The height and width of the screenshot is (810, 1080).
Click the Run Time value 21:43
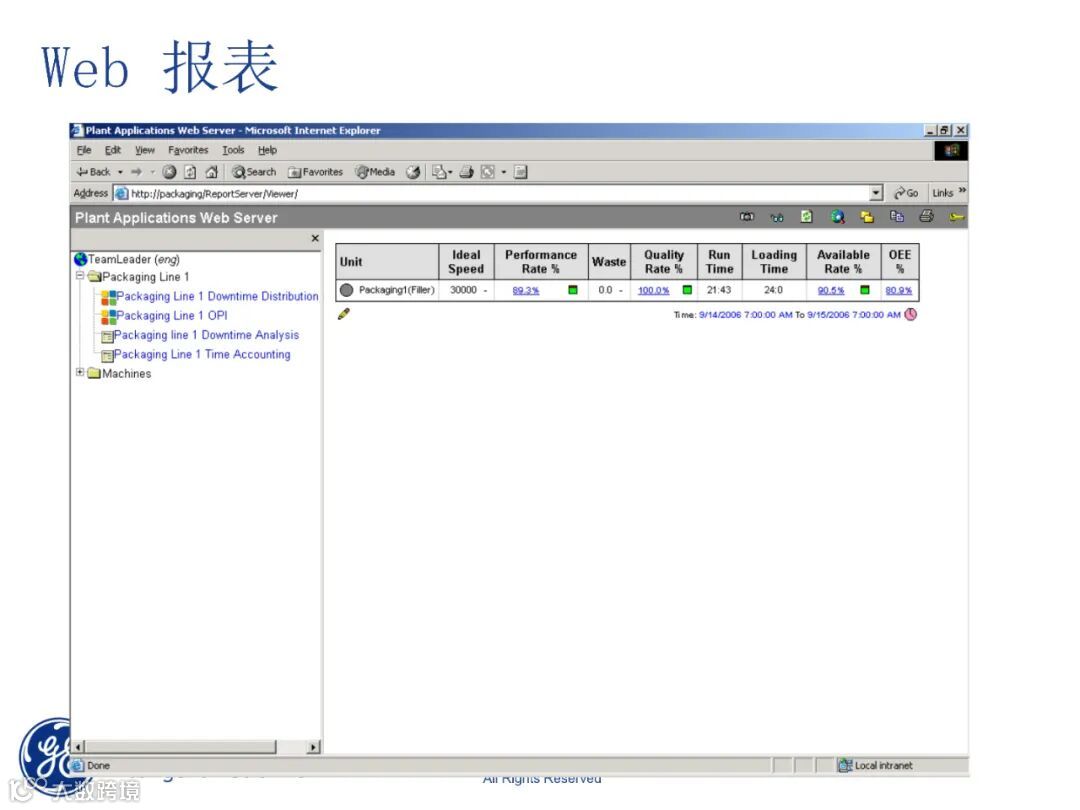718,290
